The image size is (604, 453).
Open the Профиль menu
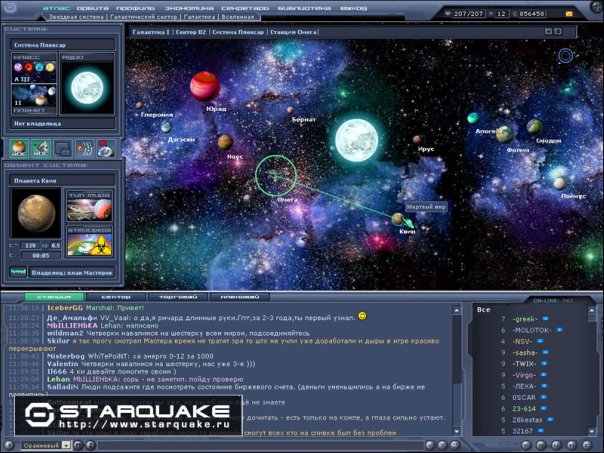point(135,8)
